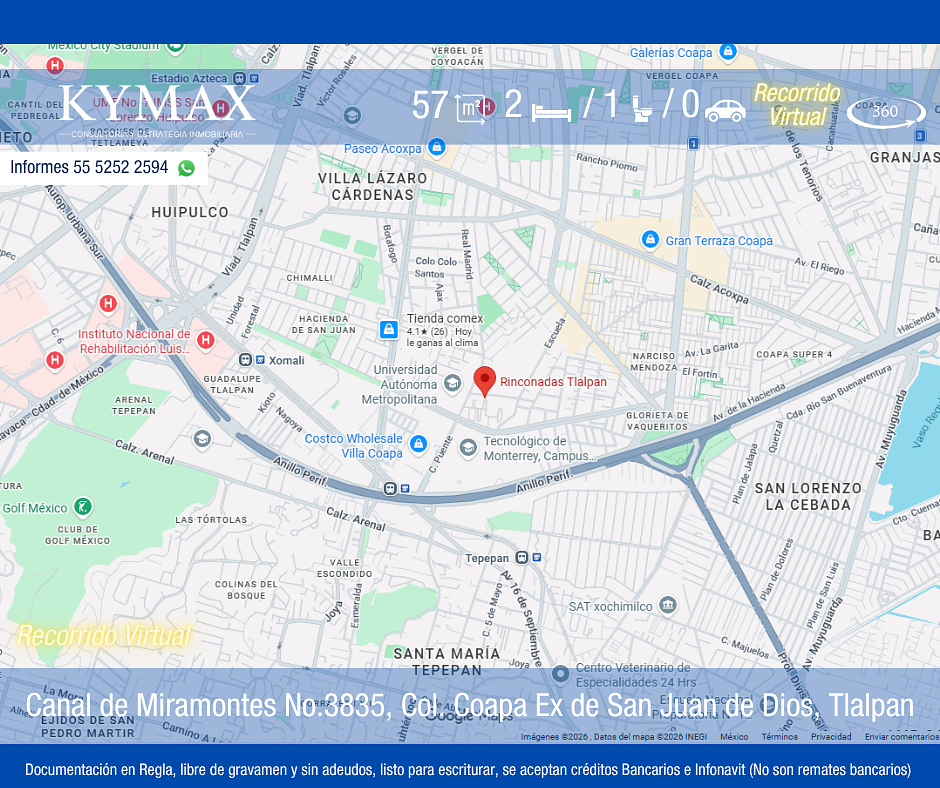Click the Galerías Coapa shopping icon
This screenshot has width=940, height=788.
[x=728, y=52]
